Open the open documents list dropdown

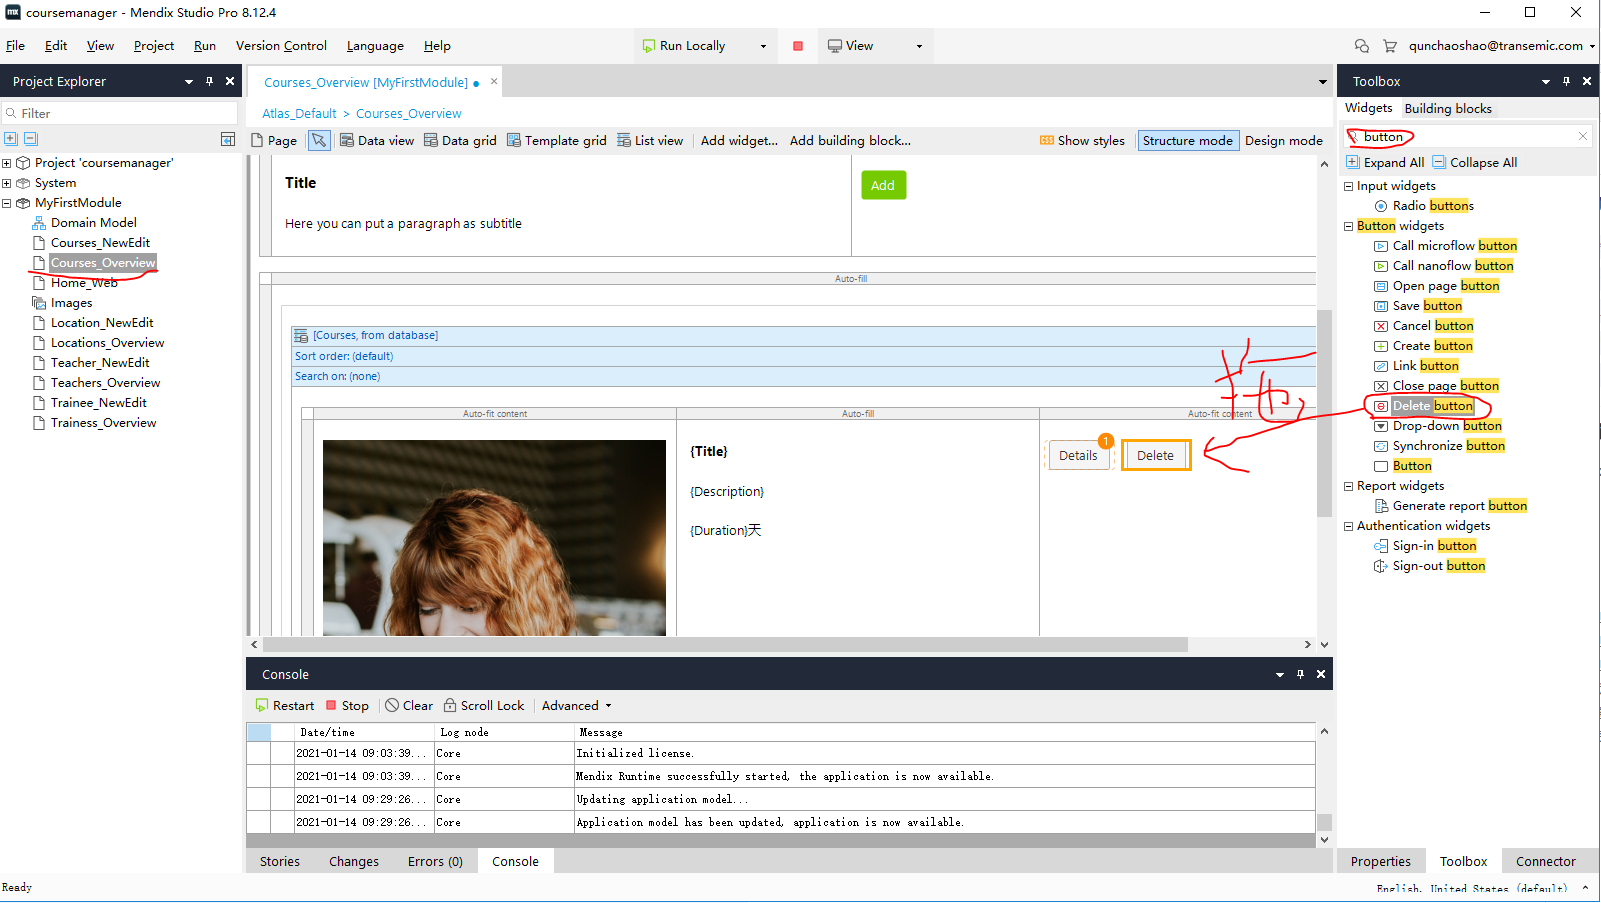click(x=1323, y=82)
